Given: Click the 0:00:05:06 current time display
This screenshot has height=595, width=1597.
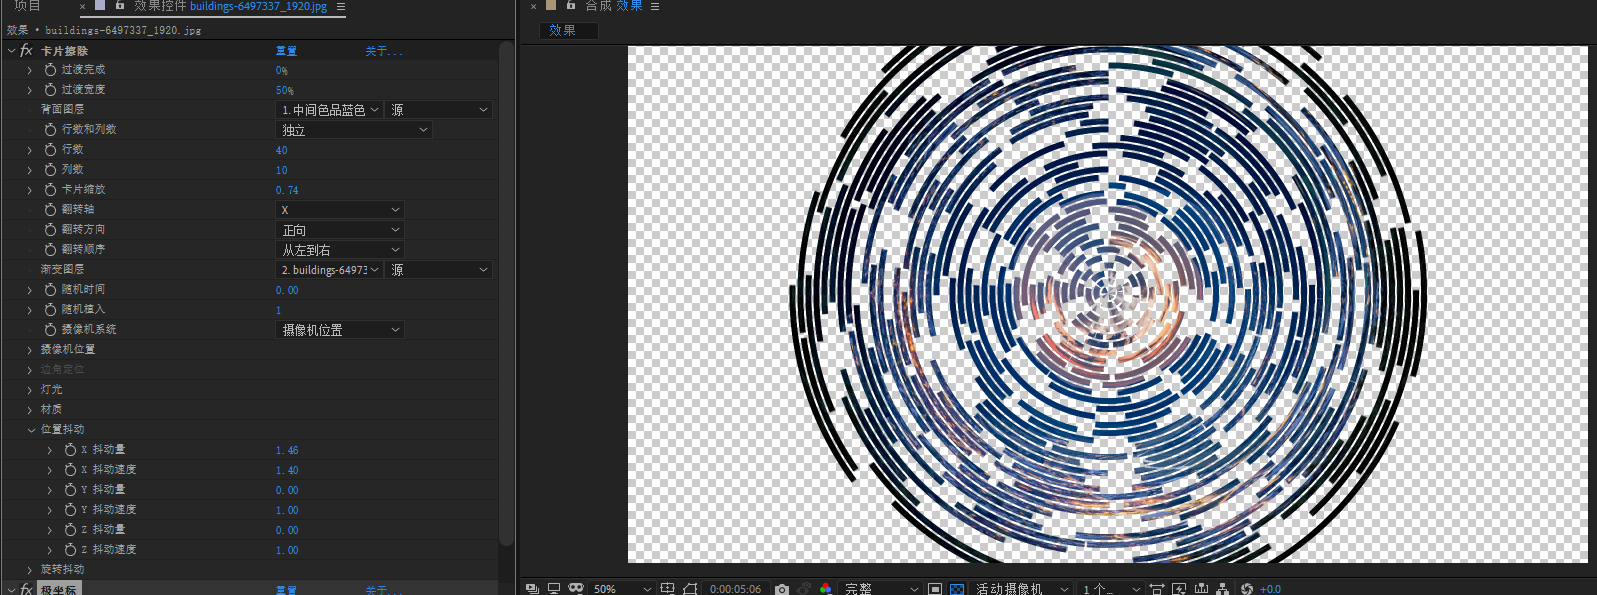Looking at the screenshot, I should pos(735,589).
